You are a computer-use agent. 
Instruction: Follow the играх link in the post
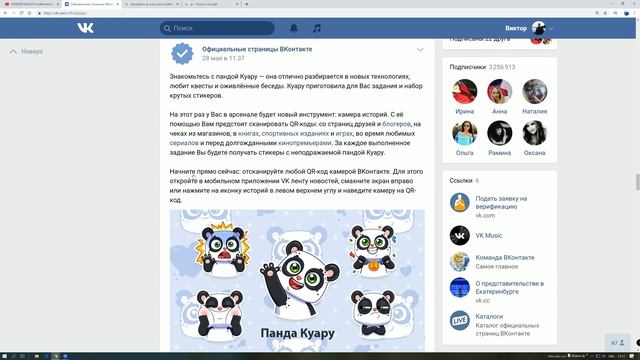[x=344, y=133]
